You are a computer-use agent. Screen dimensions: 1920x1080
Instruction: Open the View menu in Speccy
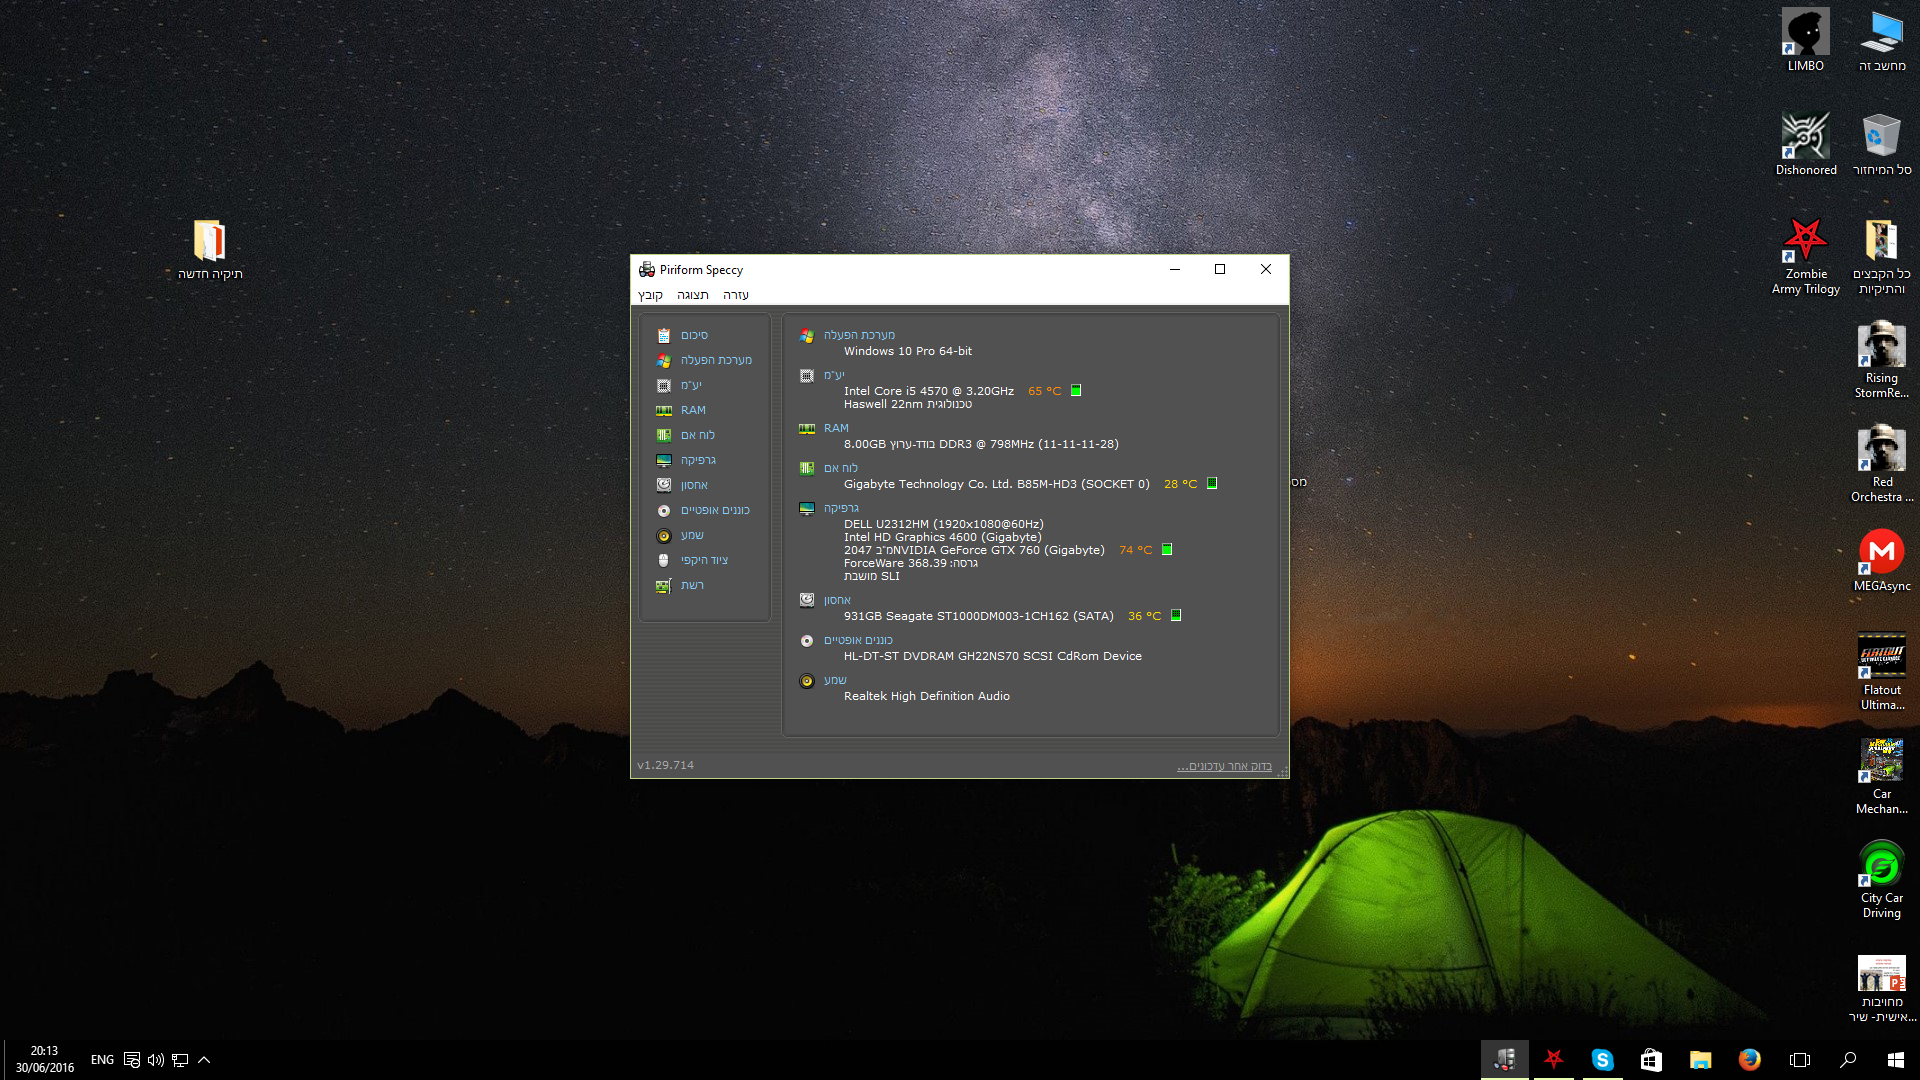tap(693, 295)
